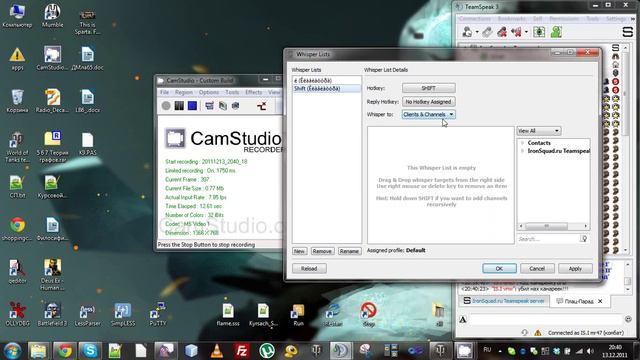
Task: Click RU language indicator in taskbar
Action: [487, 350]
